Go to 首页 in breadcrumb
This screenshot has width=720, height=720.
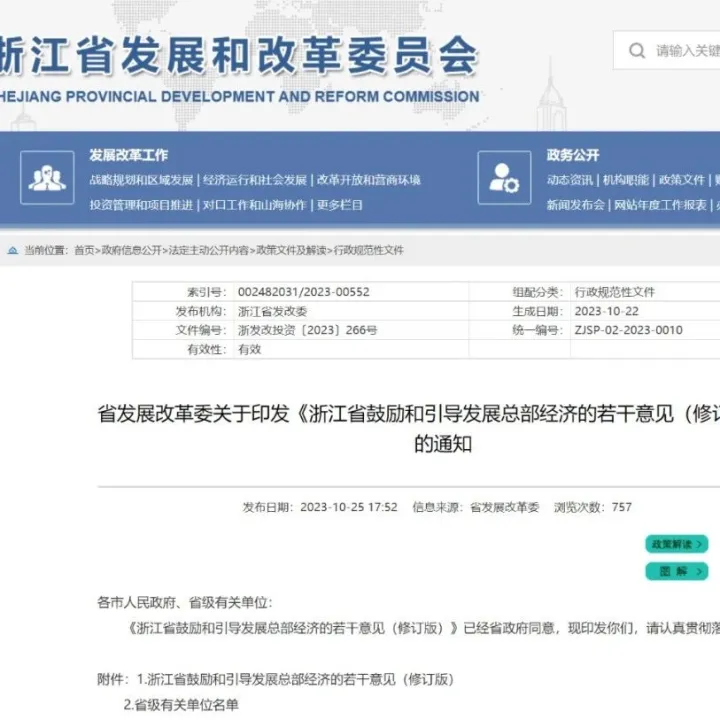click(x=84, y=250)
